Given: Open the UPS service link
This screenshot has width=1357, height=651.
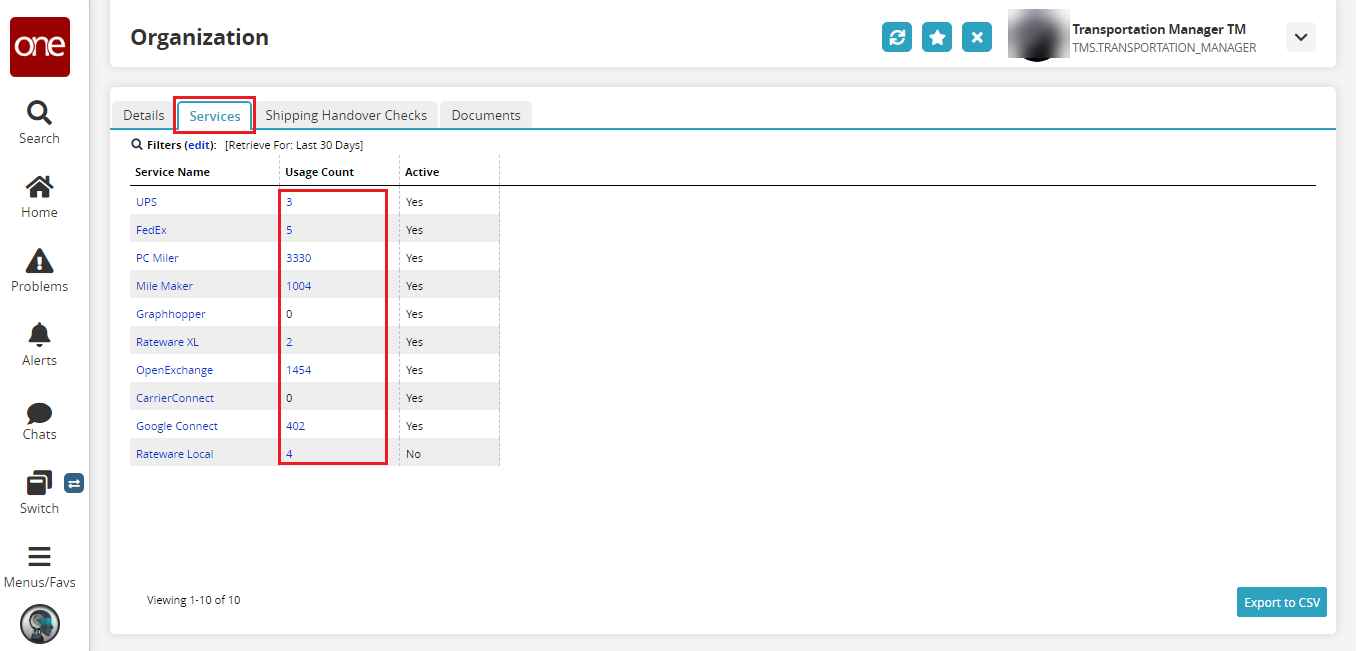Looking at the screenshot, I should (146, 202).
